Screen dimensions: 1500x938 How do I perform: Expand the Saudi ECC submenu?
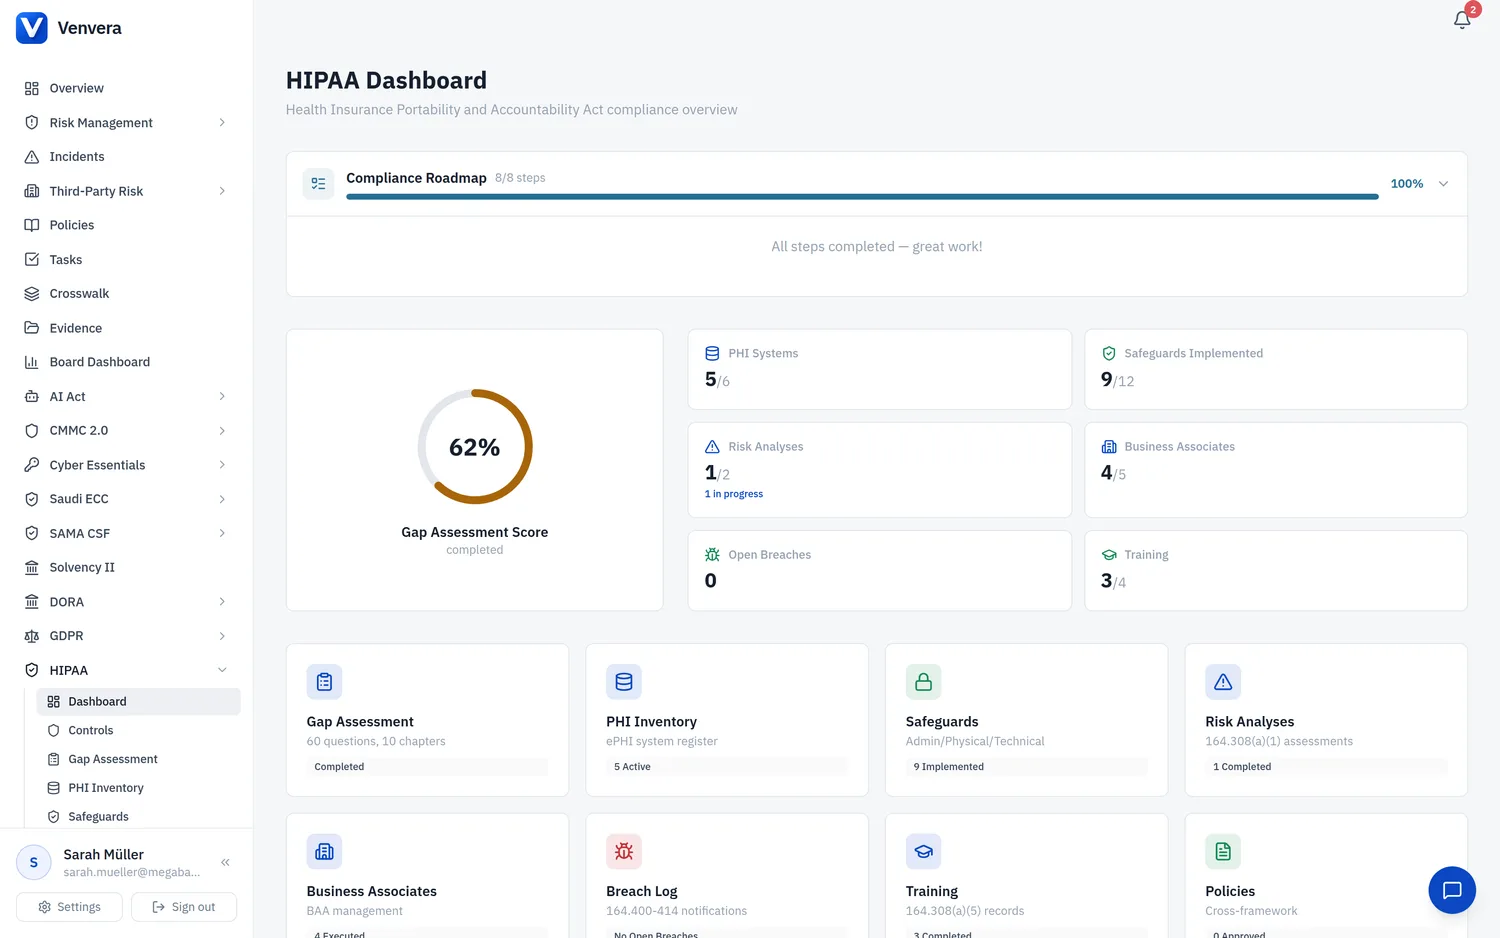click(x=222, y=499)
